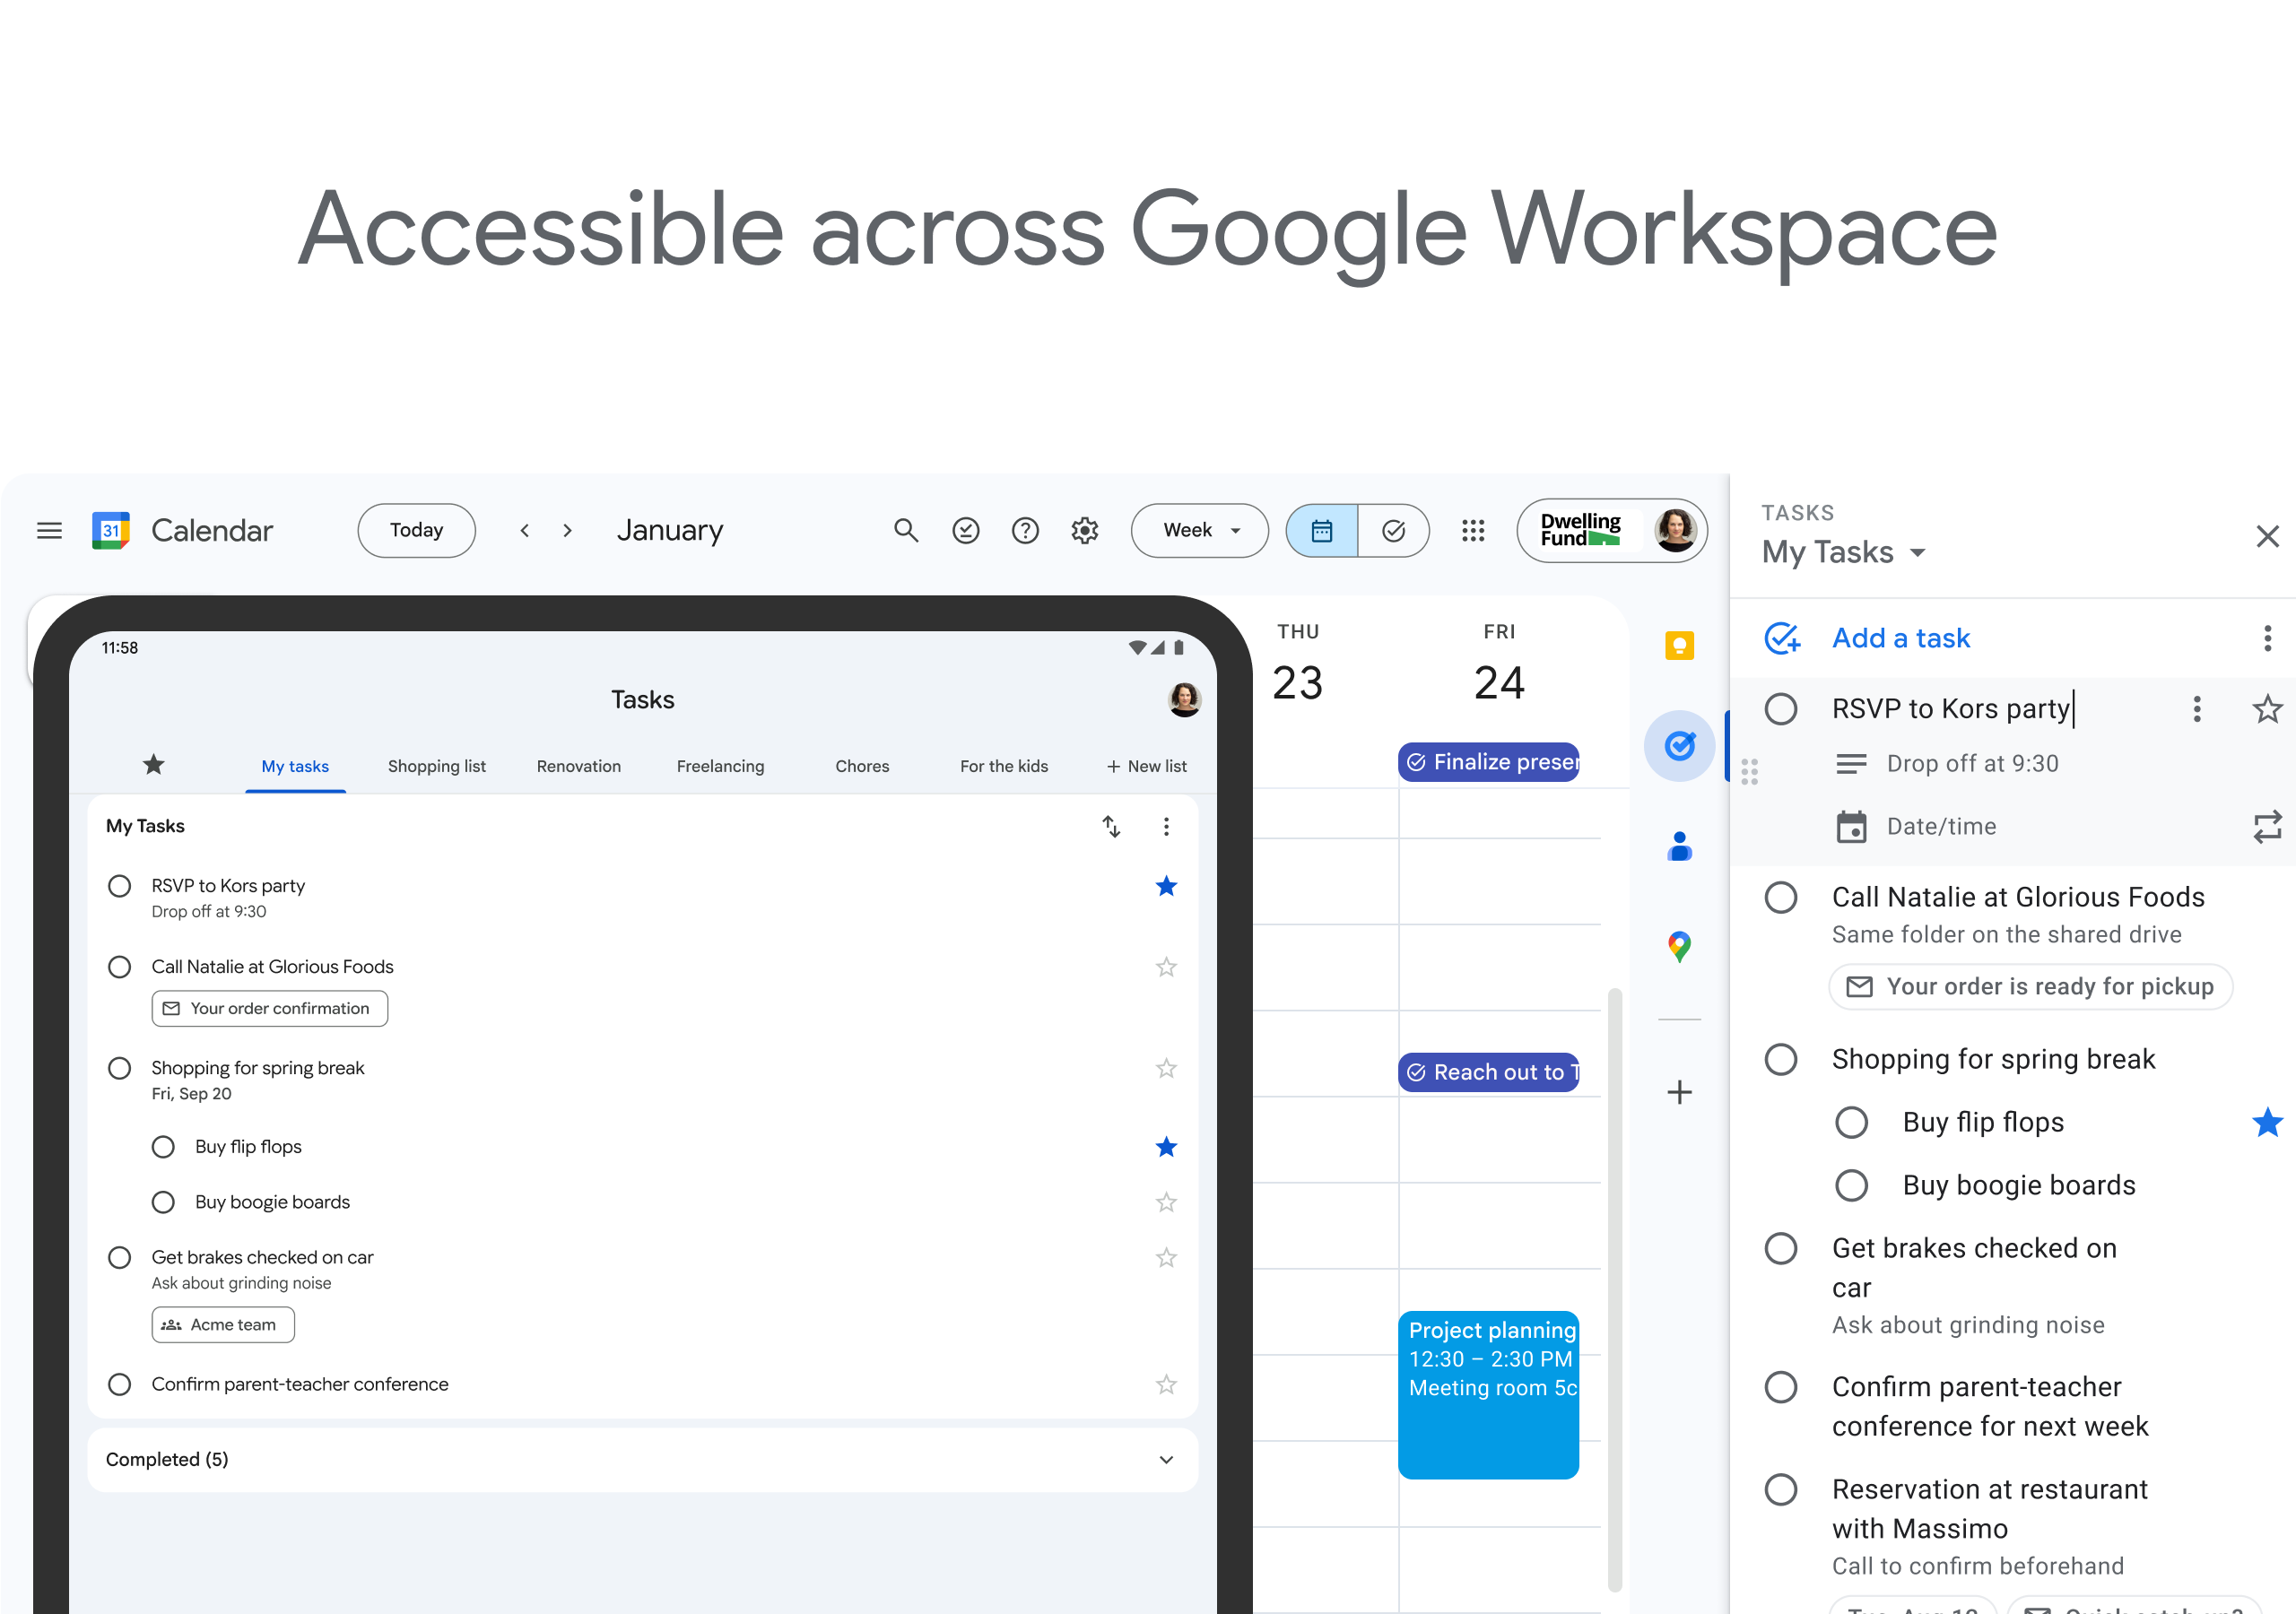Check off Get brakes checked on car on the tablet

click(x=119, y=1257)
